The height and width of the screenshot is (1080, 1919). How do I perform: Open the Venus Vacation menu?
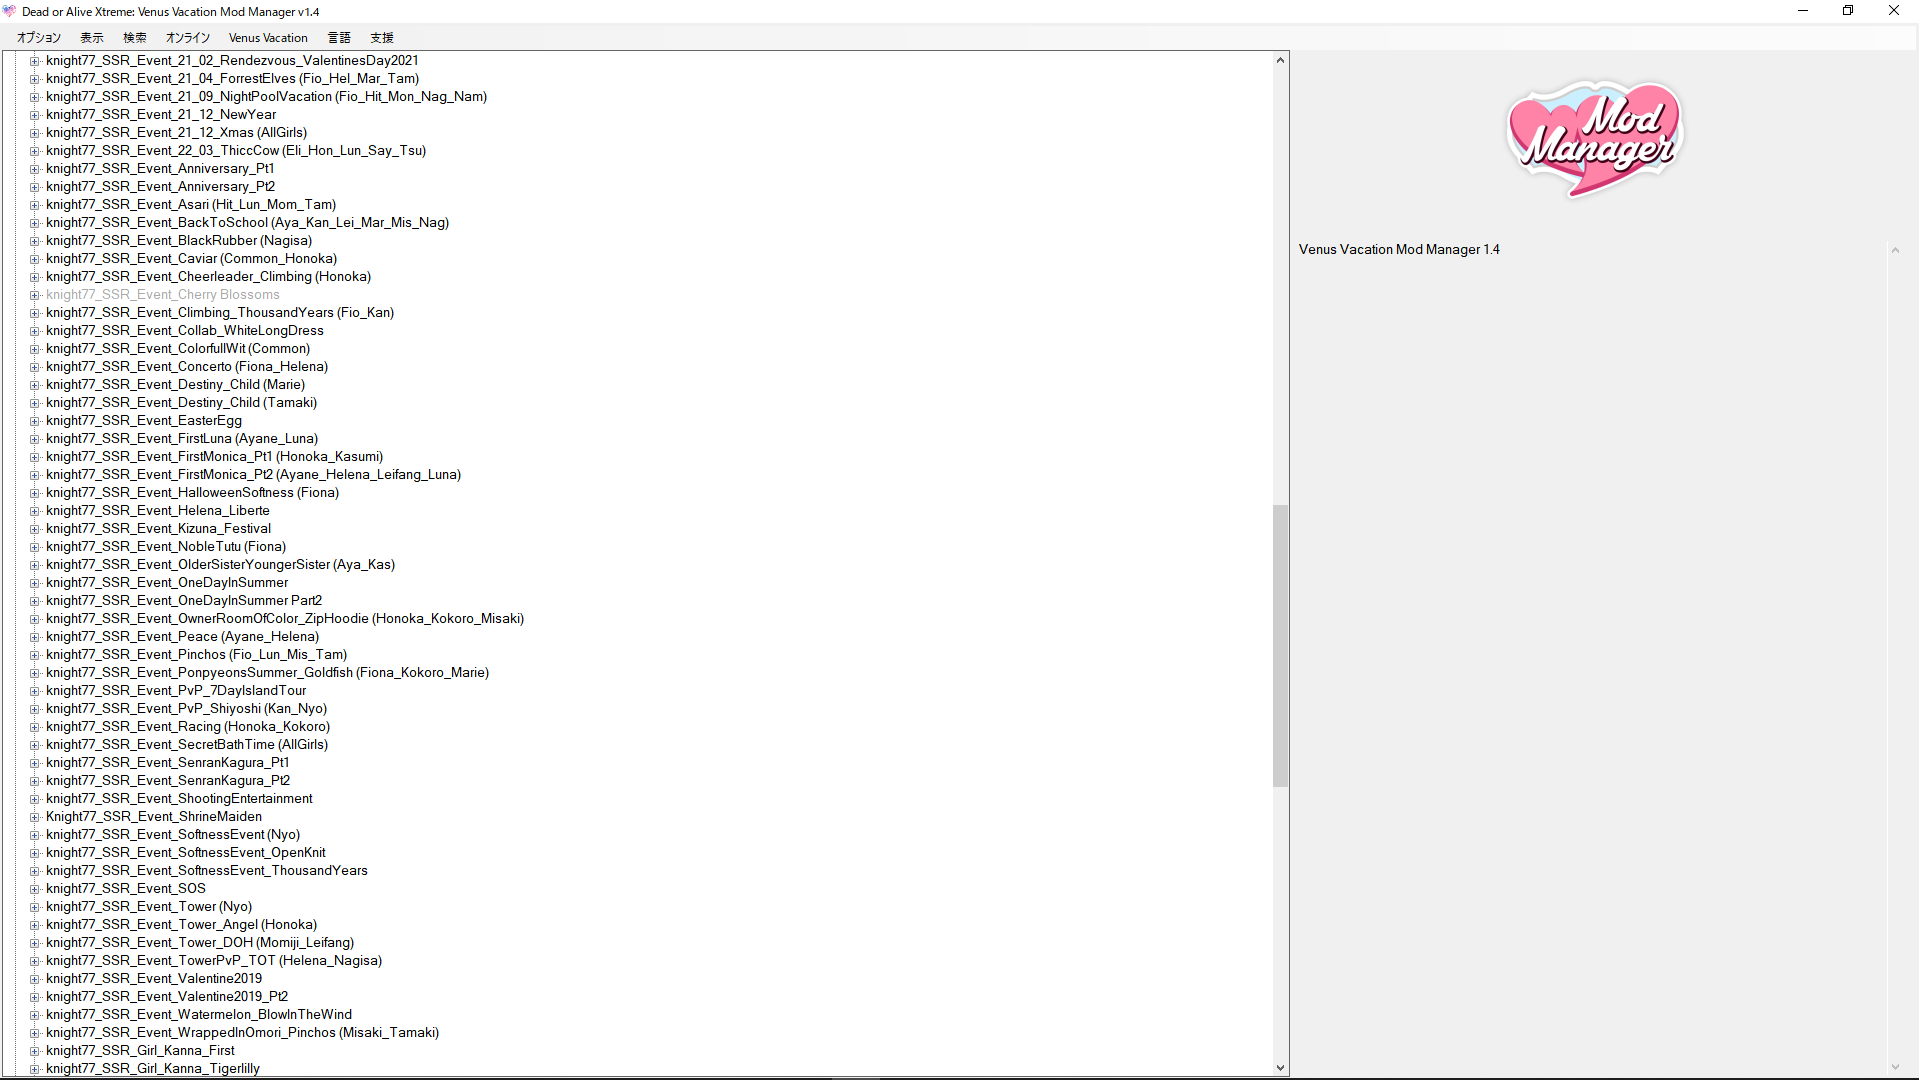pyautogui.click(x=268, y=38)
